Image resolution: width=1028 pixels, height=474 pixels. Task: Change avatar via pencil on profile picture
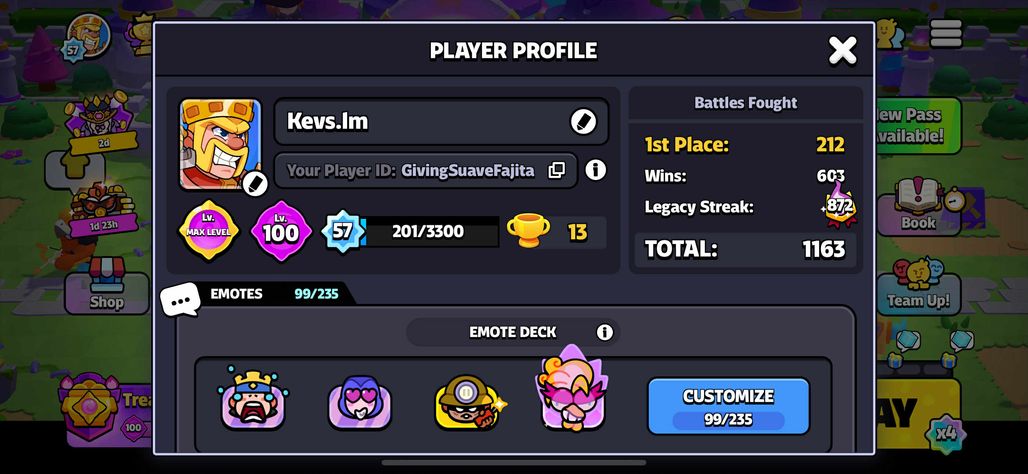pyautogui.click(x=254, y=184)
